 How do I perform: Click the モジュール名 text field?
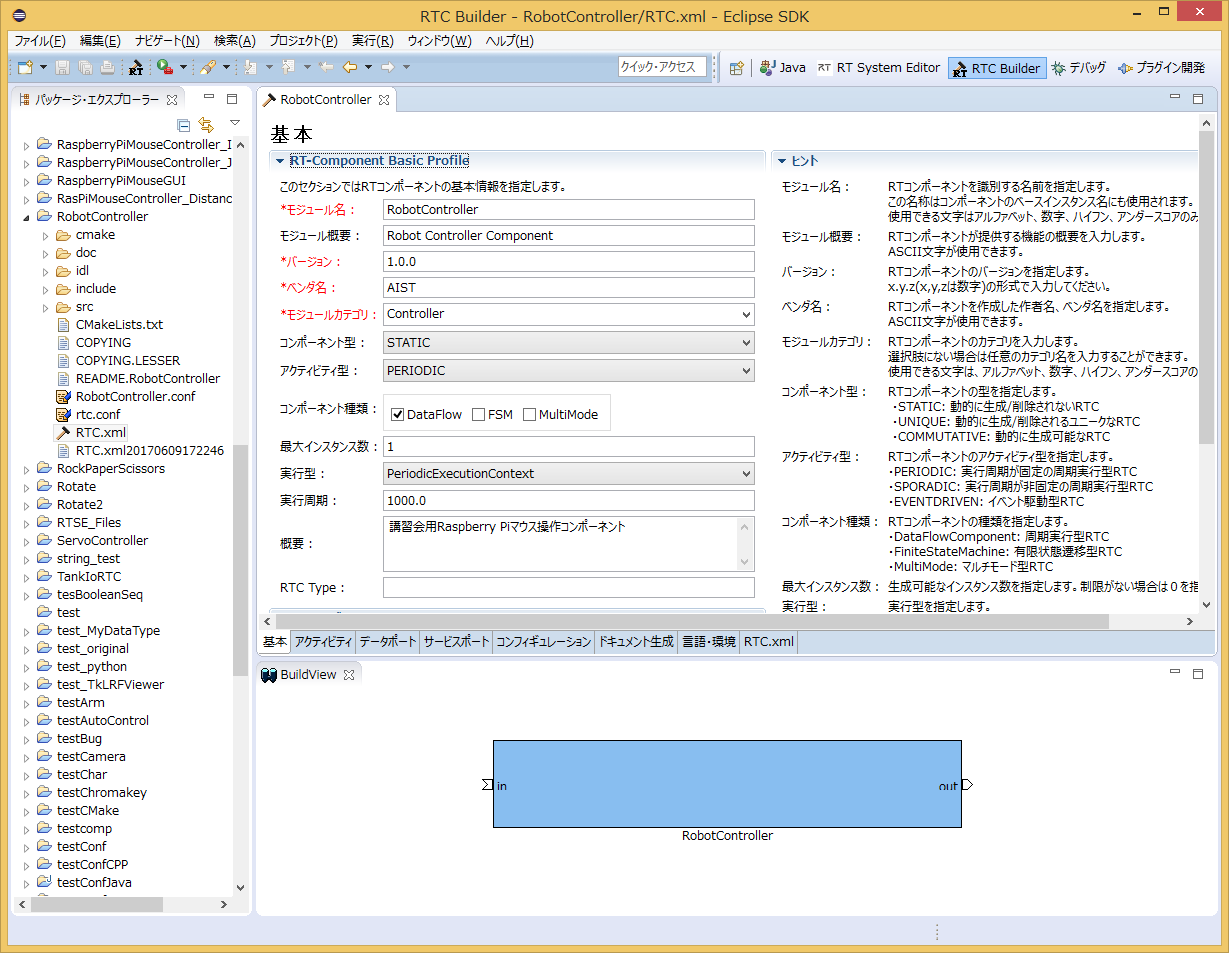point(568,210)
